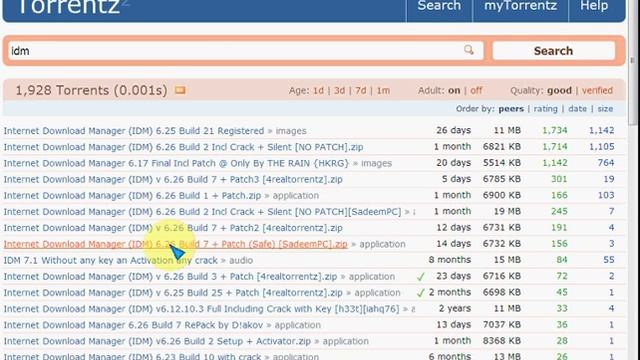Open IDM 7.1 Without any key torrent
This screenshot has height=360, width=640.
pyautogui.click(x=111, y=260)
